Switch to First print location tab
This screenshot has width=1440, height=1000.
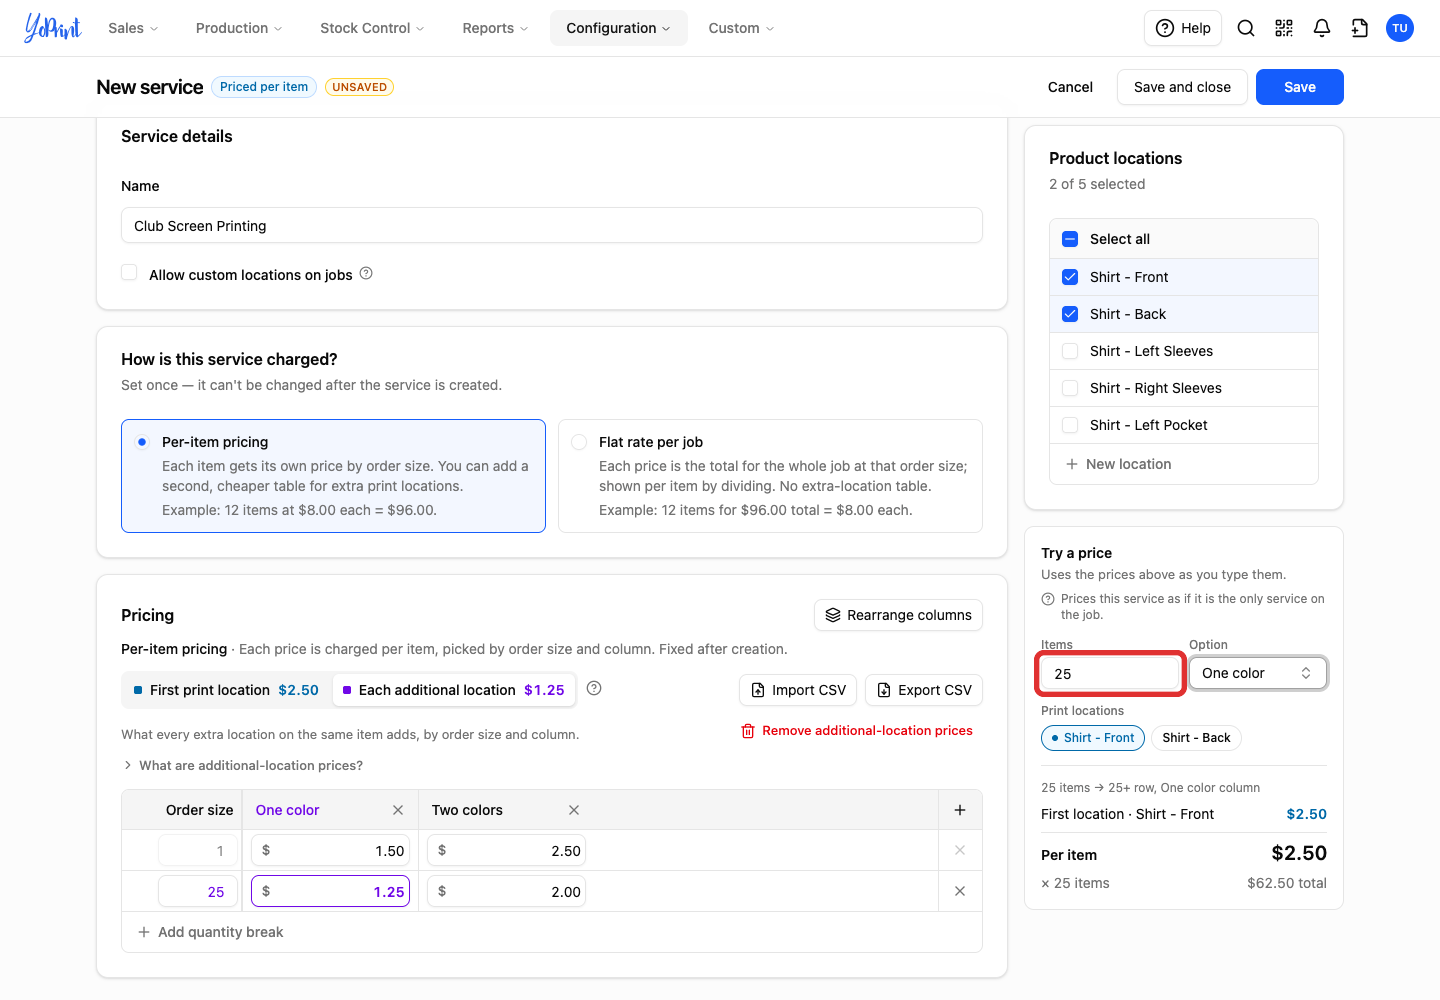226,690
